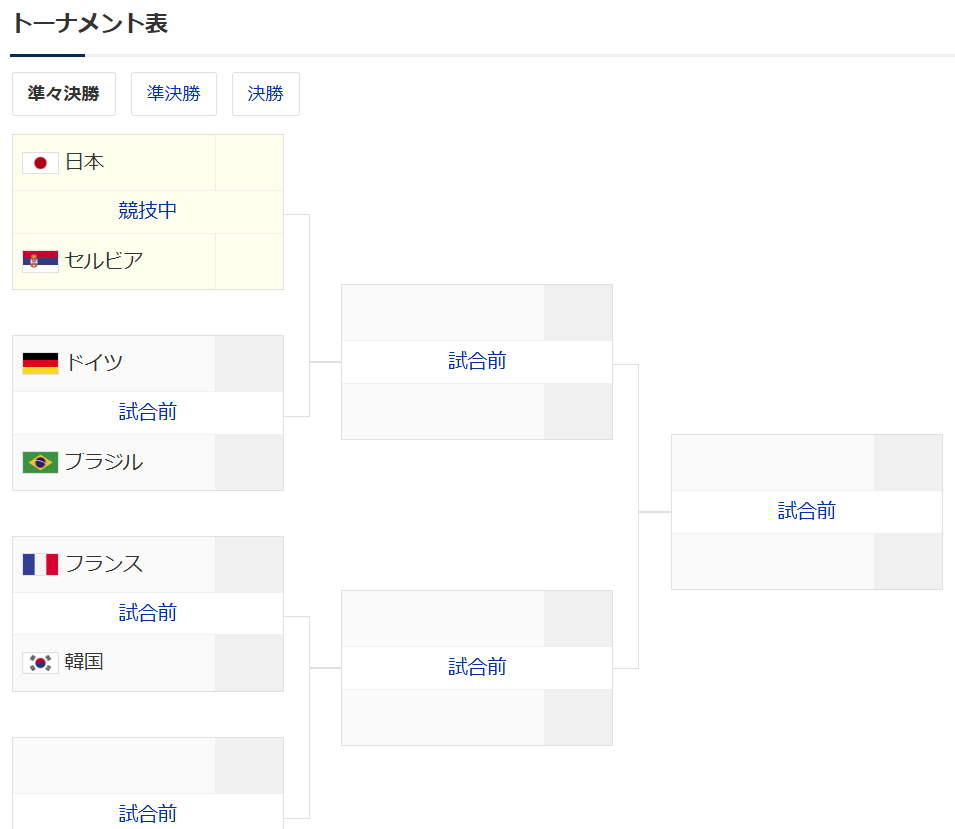Switch to the 準々決勝 tab
This screenshot has width=955, height=829.
[64, 94]
